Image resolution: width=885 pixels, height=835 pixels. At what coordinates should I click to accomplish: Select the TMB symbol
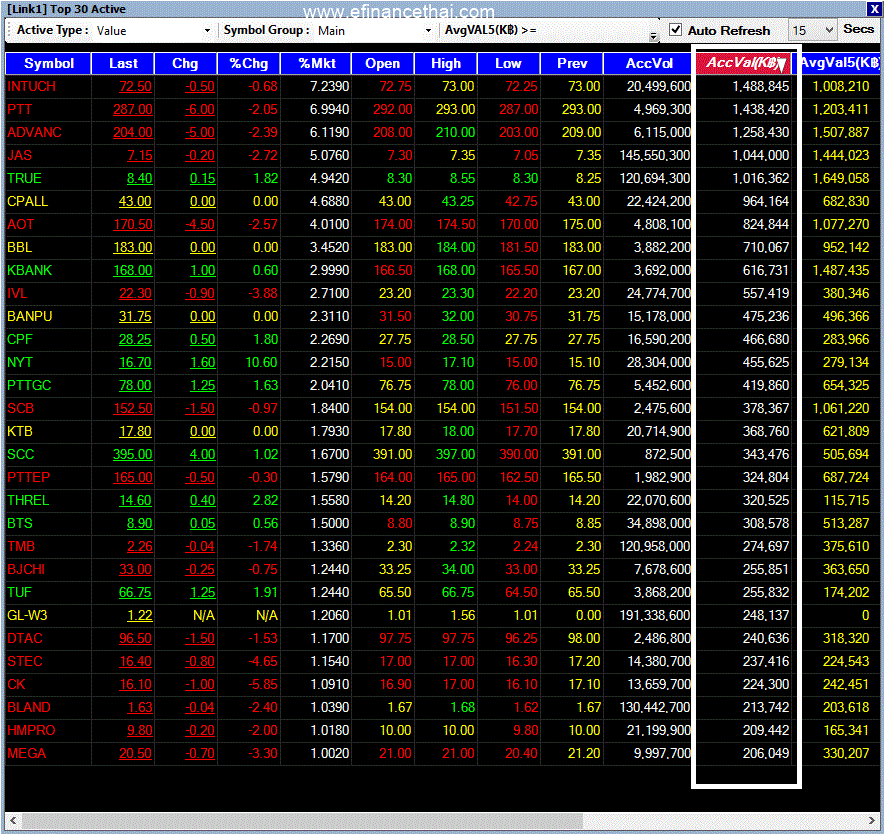point(21,547)
